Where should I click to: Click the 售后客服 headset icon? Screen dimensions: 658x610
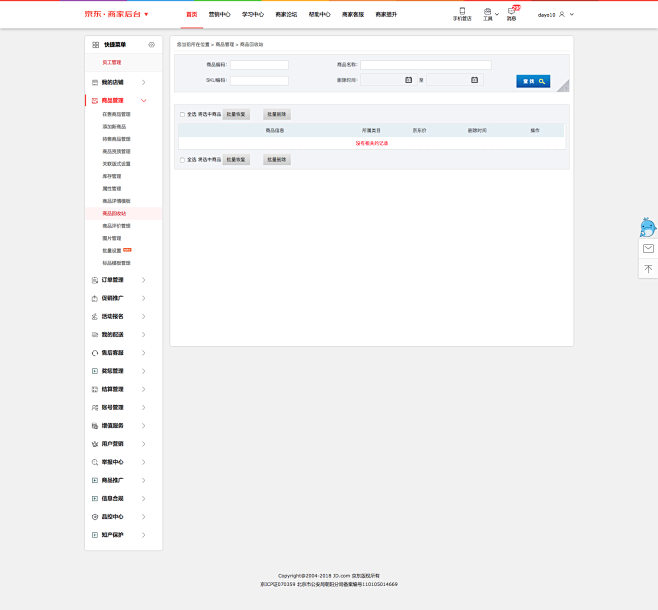tap(95, 353)
